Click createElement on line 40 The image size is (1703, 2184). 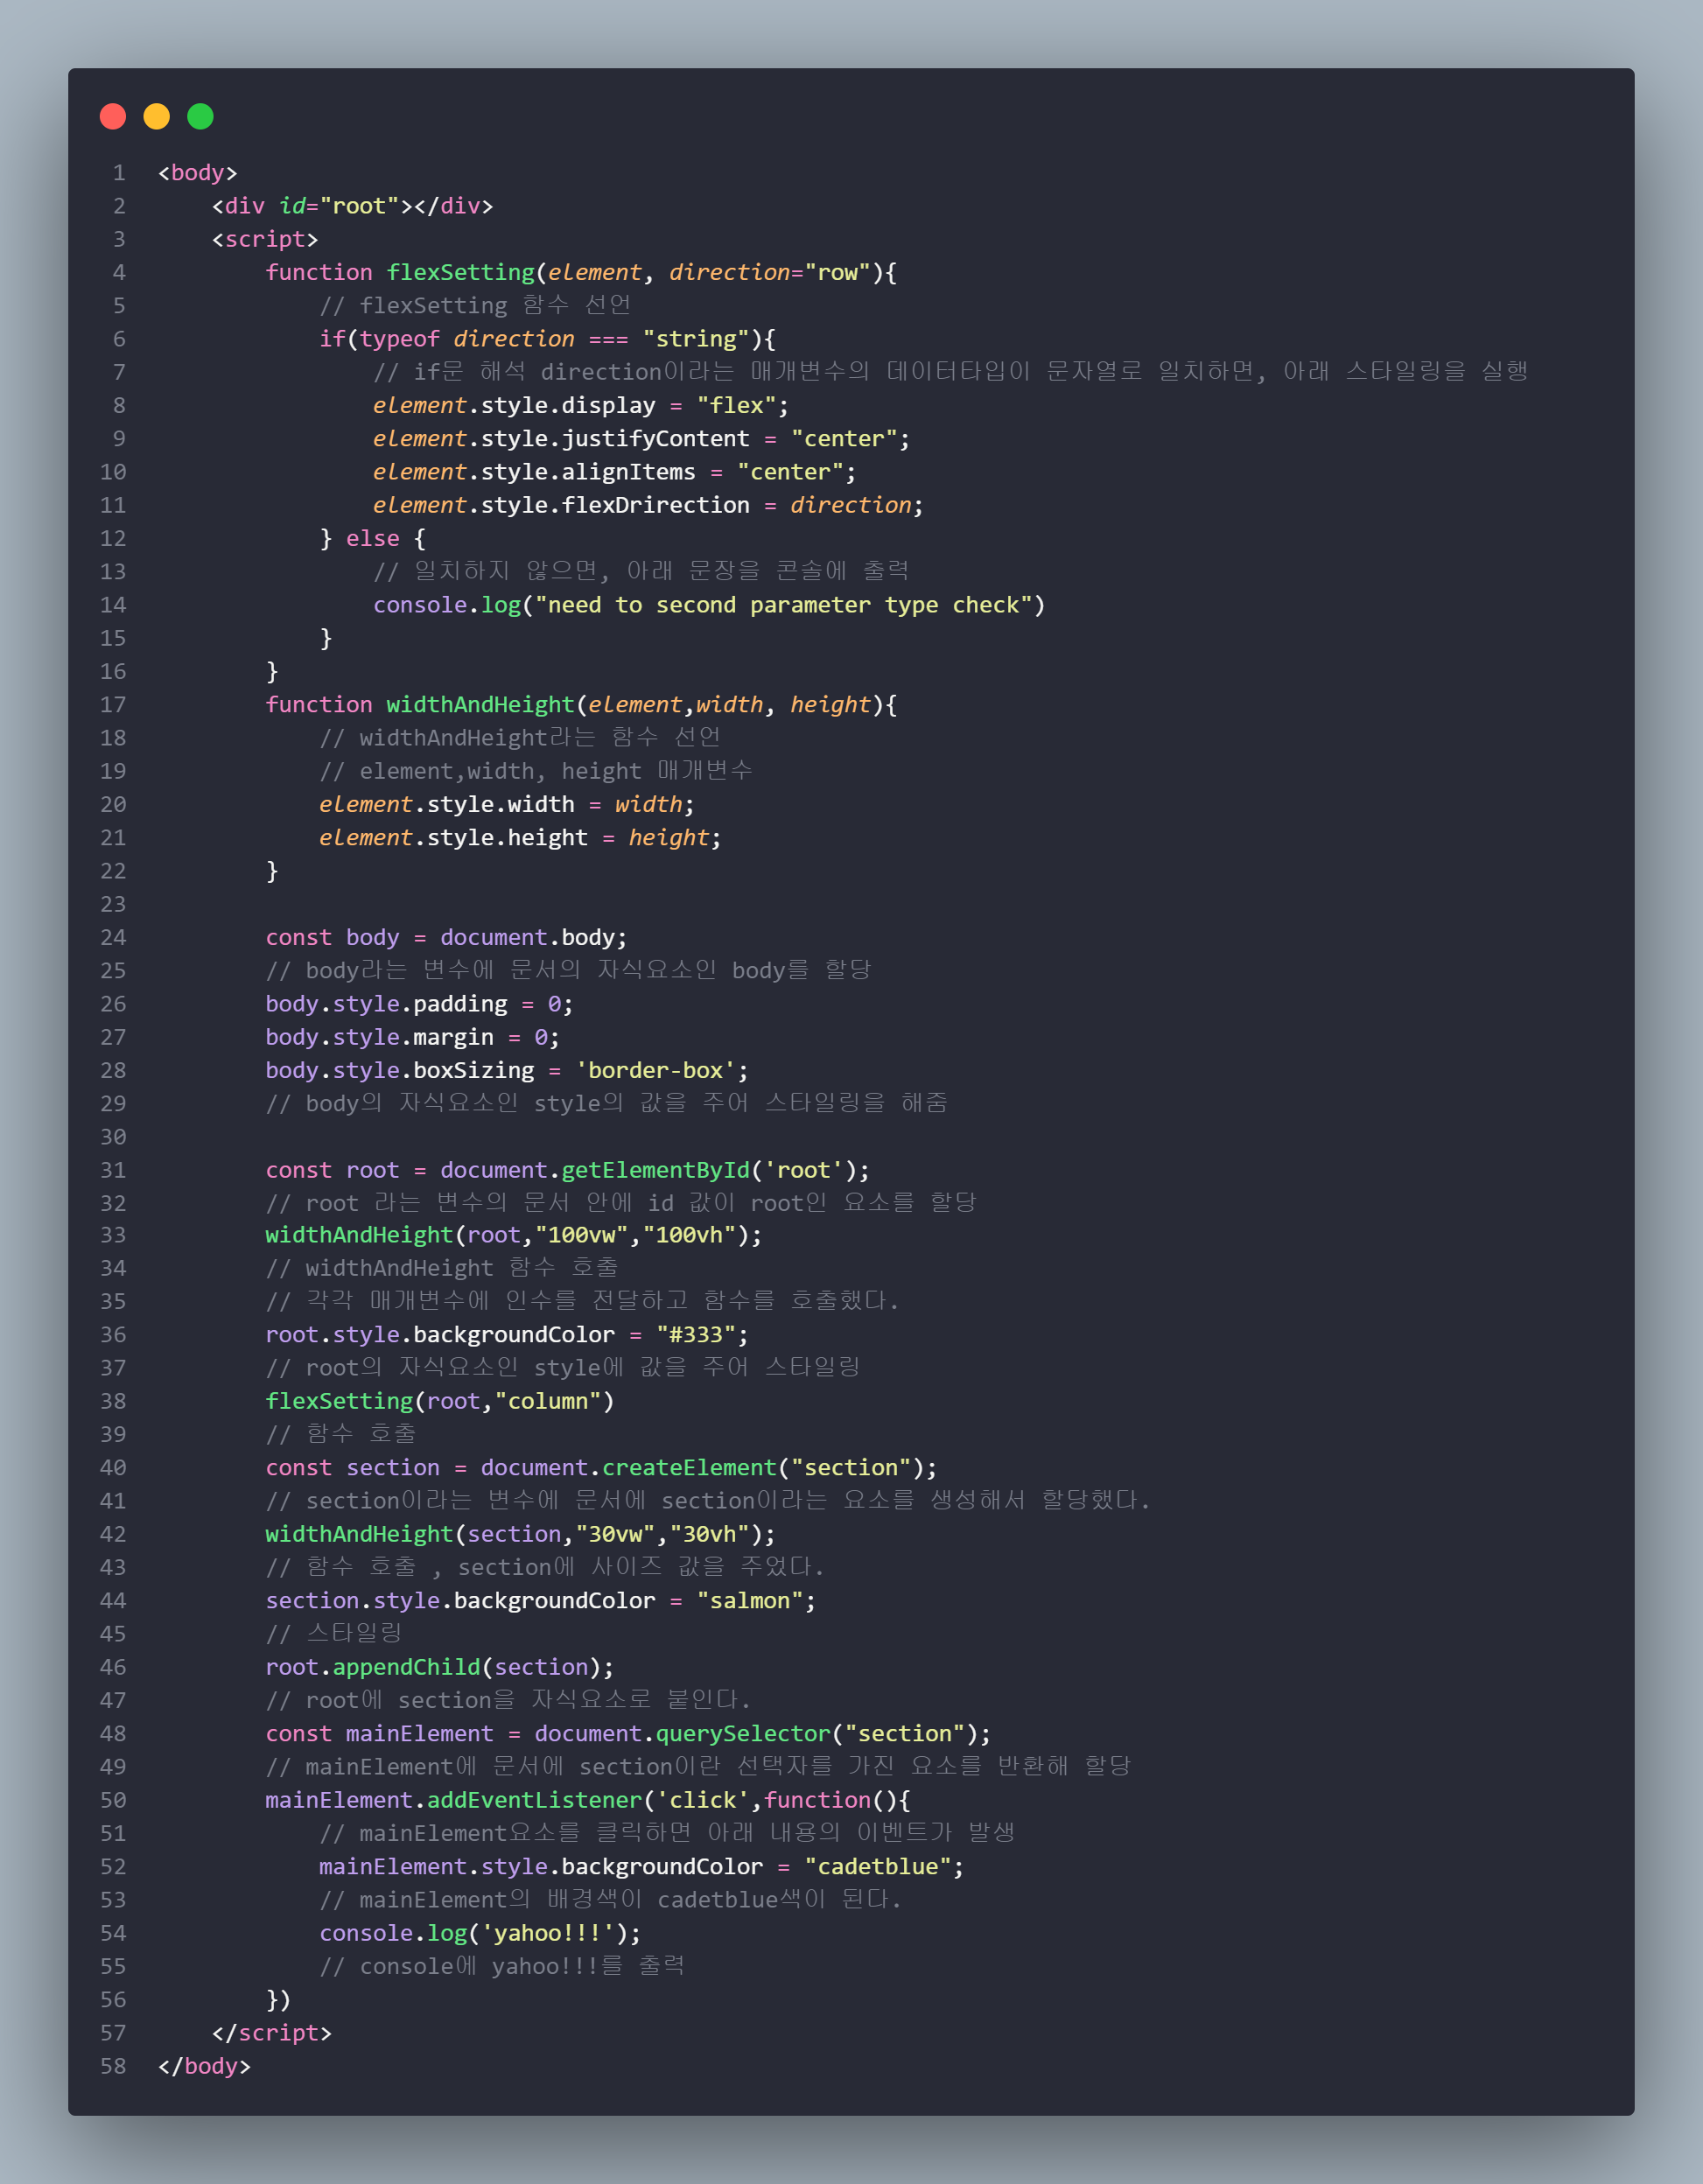(689, 1467)
